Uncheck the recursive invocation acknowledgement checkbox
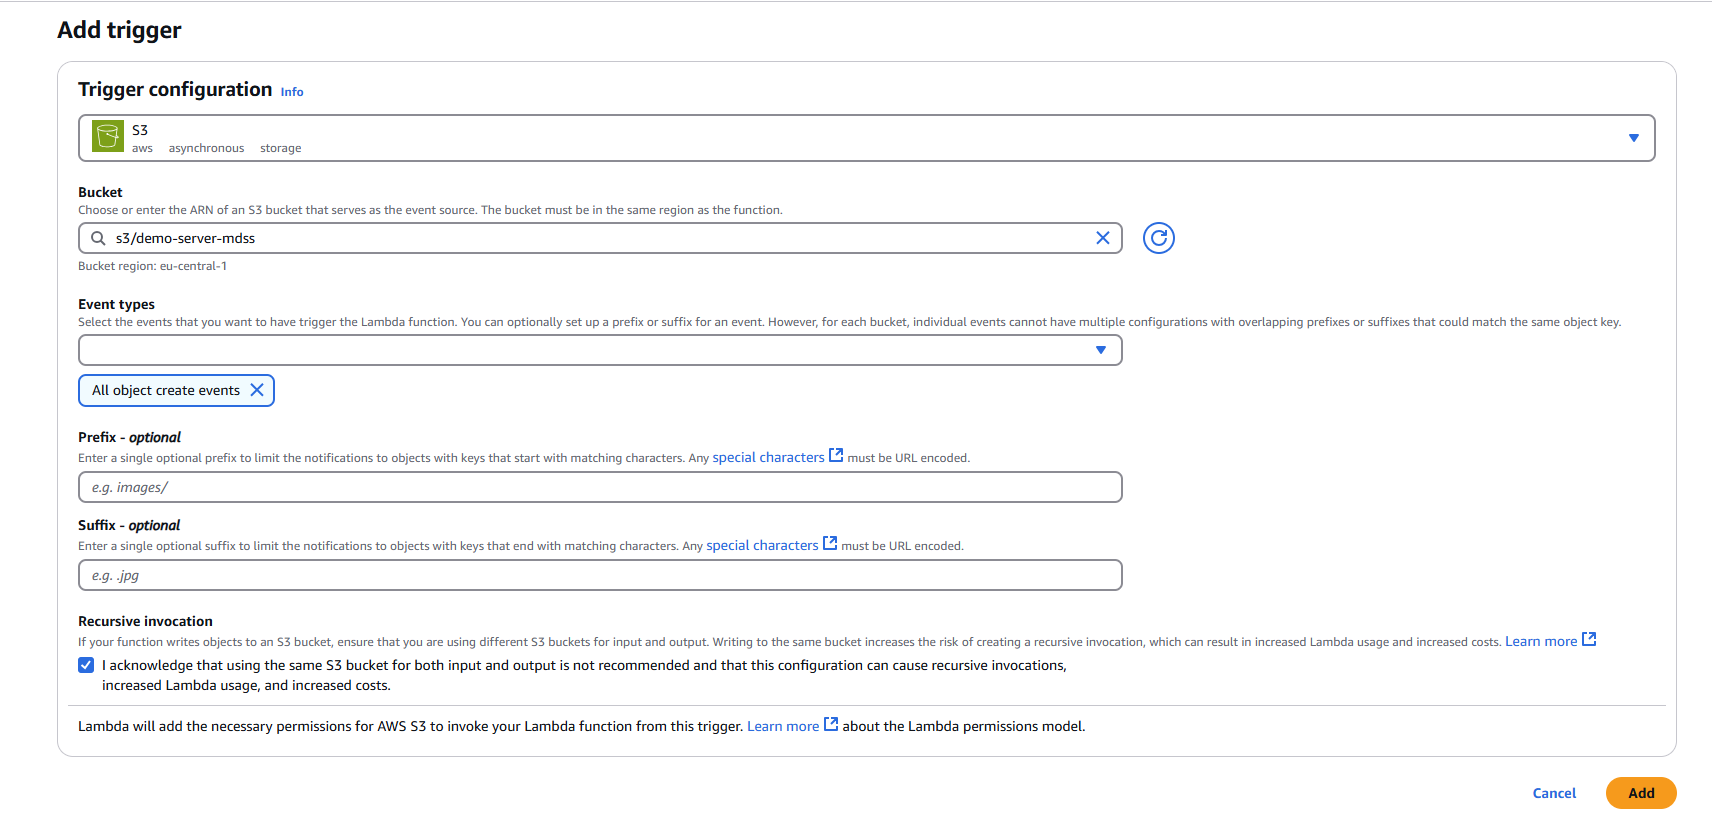Viewport: 1712px width, 833px height. tap(86, 665)
